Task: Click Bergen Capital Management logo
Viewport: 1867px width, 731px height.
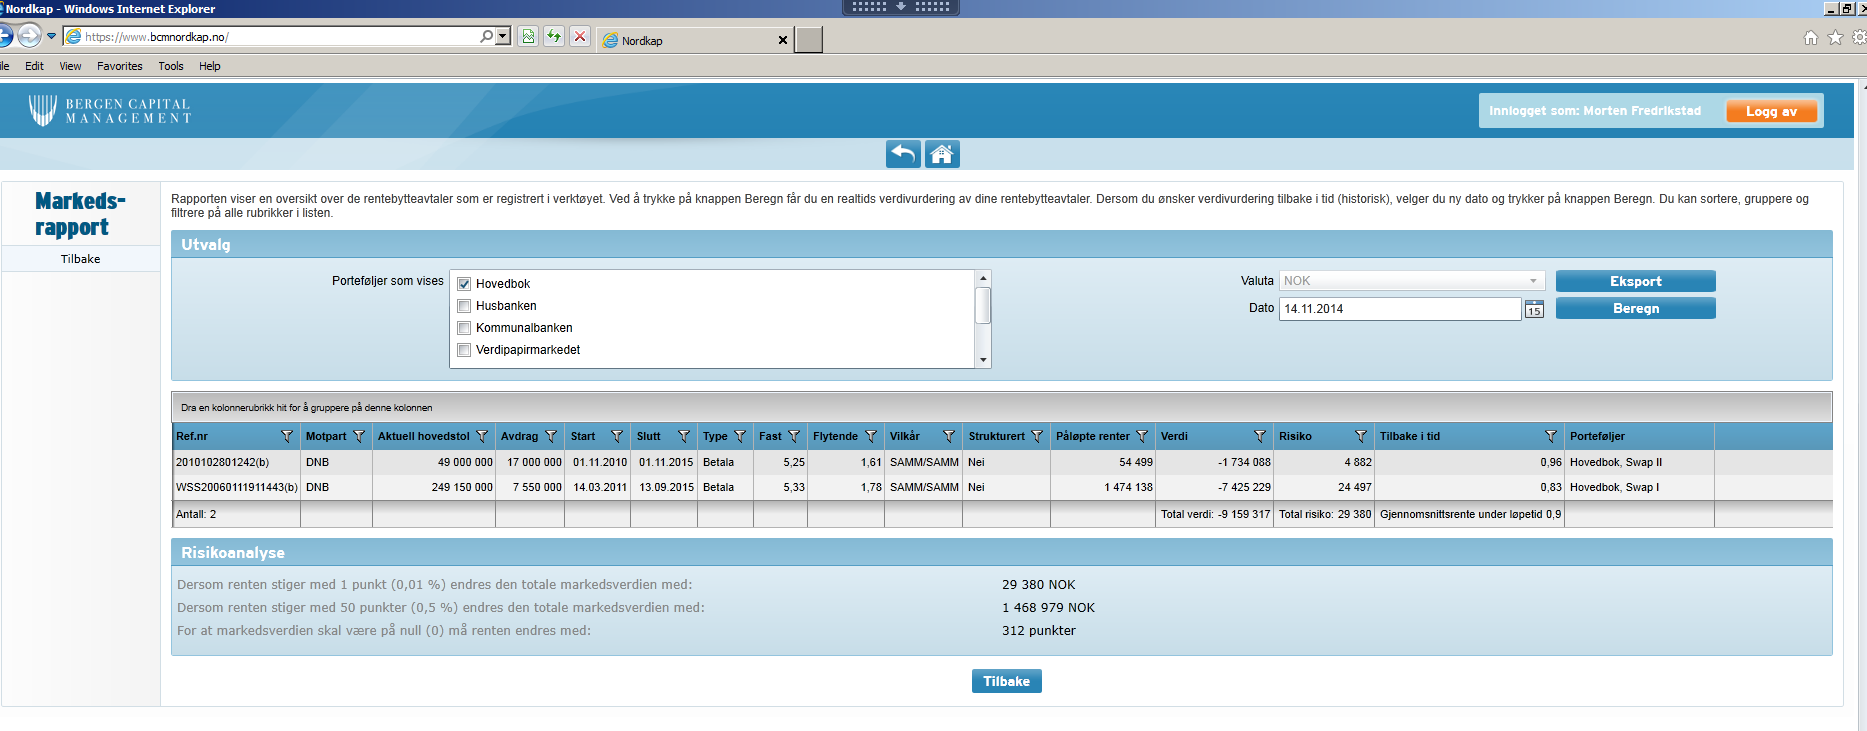Action: click(110, 110)
